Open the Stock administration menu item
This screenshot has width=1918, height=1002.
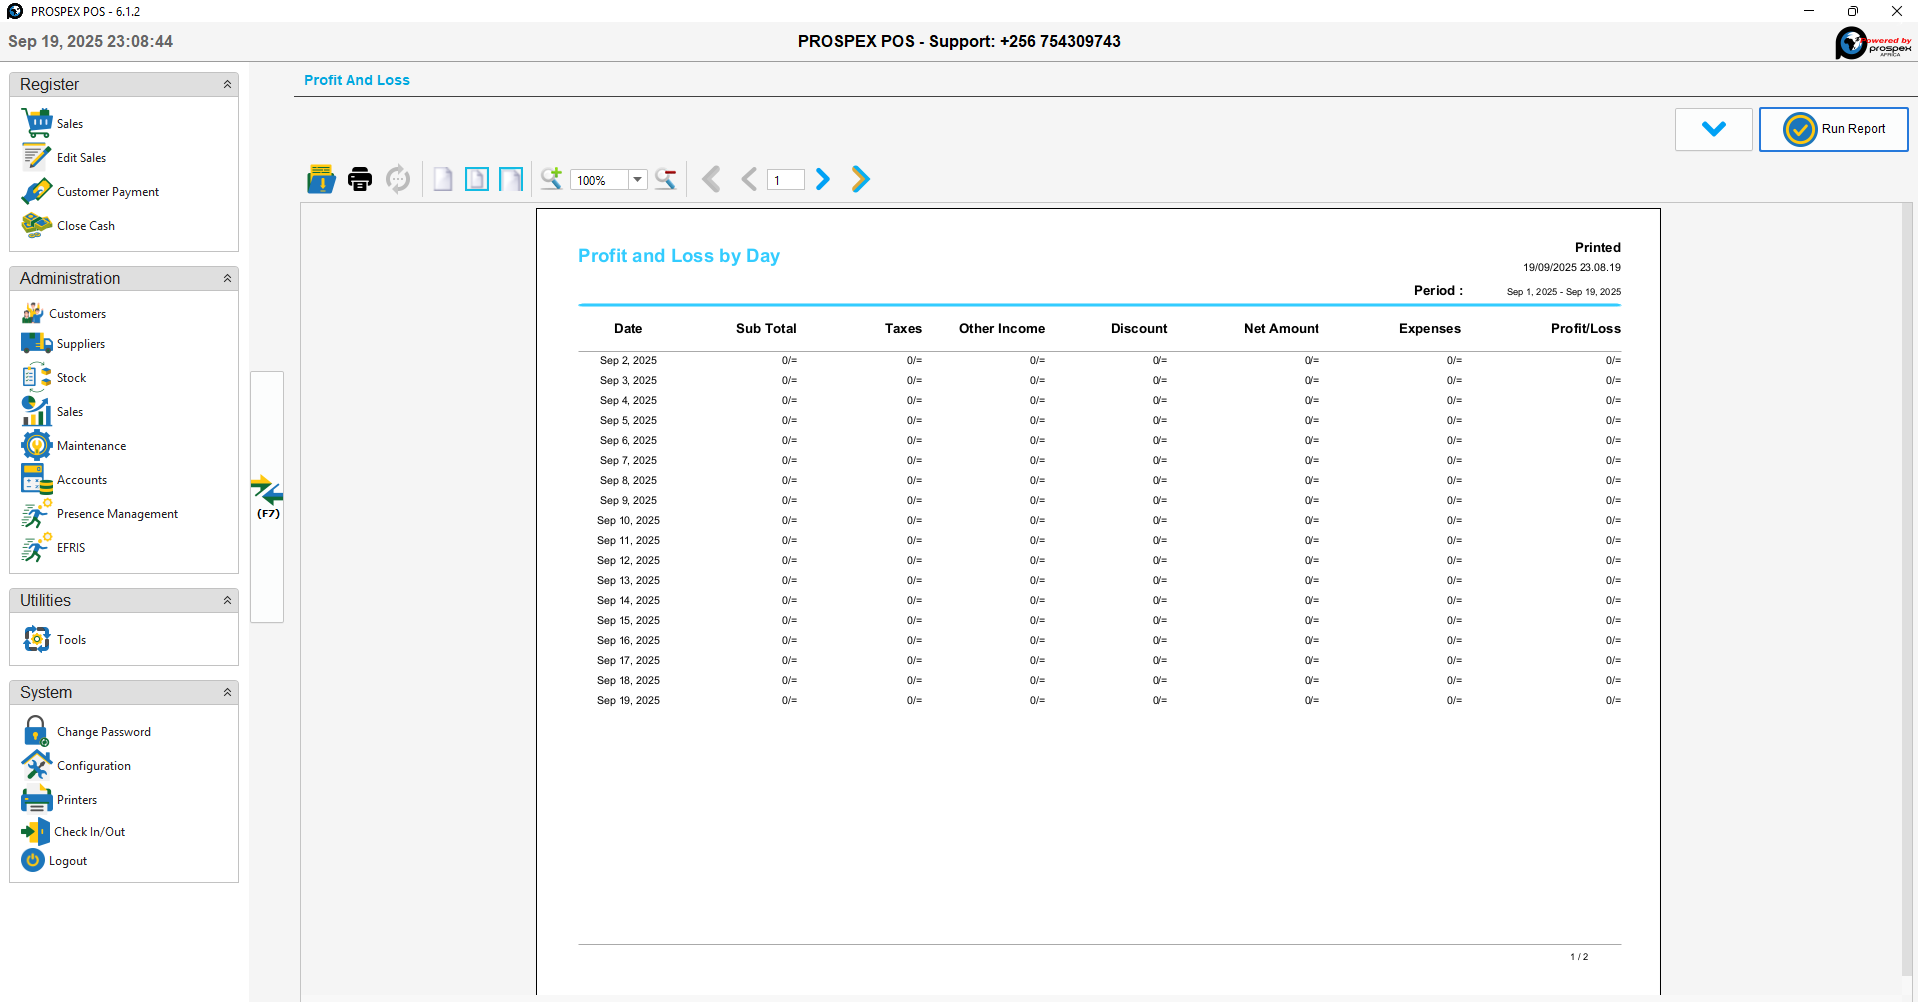click(71, 378)
